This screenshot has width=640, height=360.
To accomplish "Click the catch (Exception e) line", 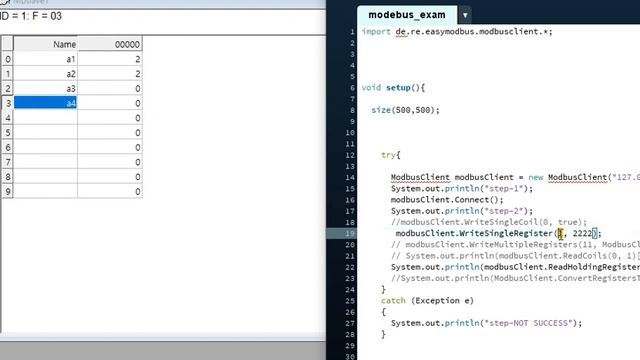I will [427, 301].
